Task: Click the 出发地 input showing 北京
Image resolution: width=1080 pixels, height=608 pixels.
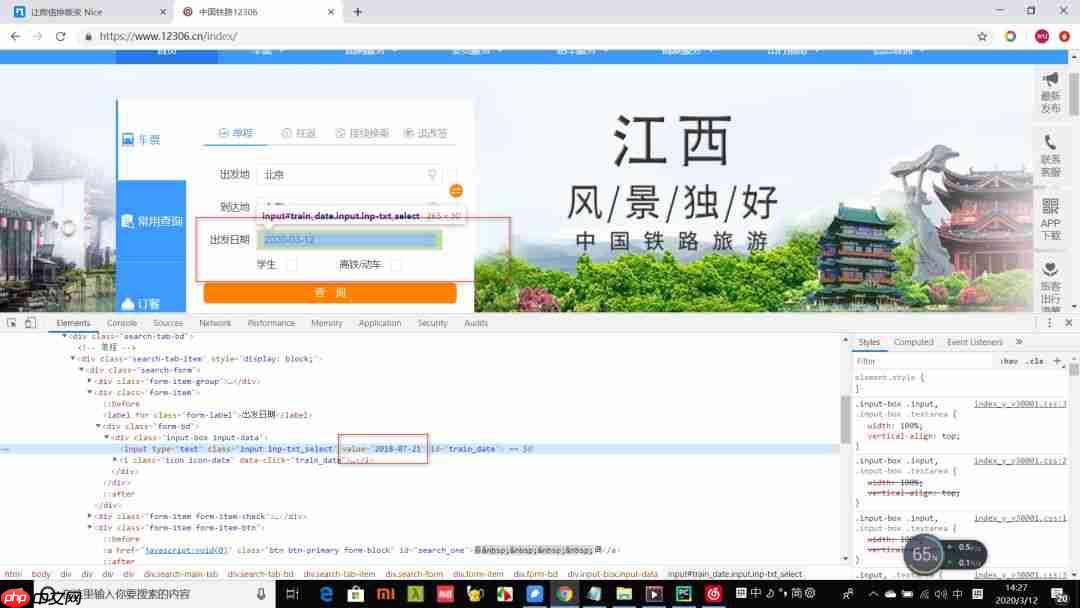Action: (x=330, y=173)
